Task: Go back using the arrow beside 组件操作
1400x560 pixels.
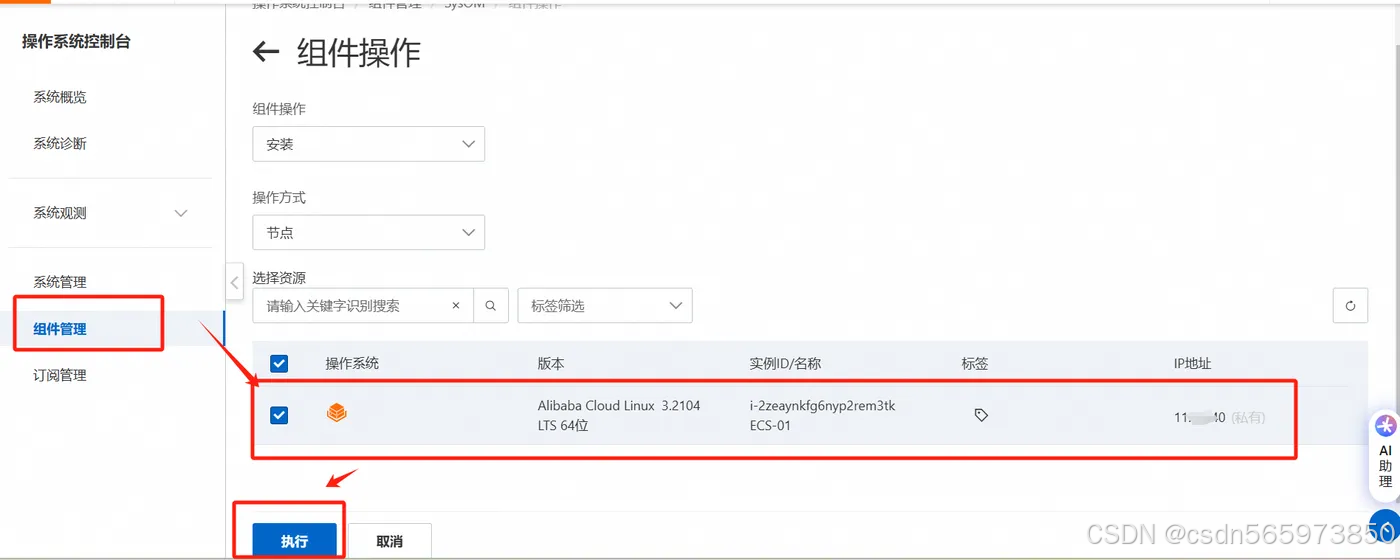Action: point(266,52)
